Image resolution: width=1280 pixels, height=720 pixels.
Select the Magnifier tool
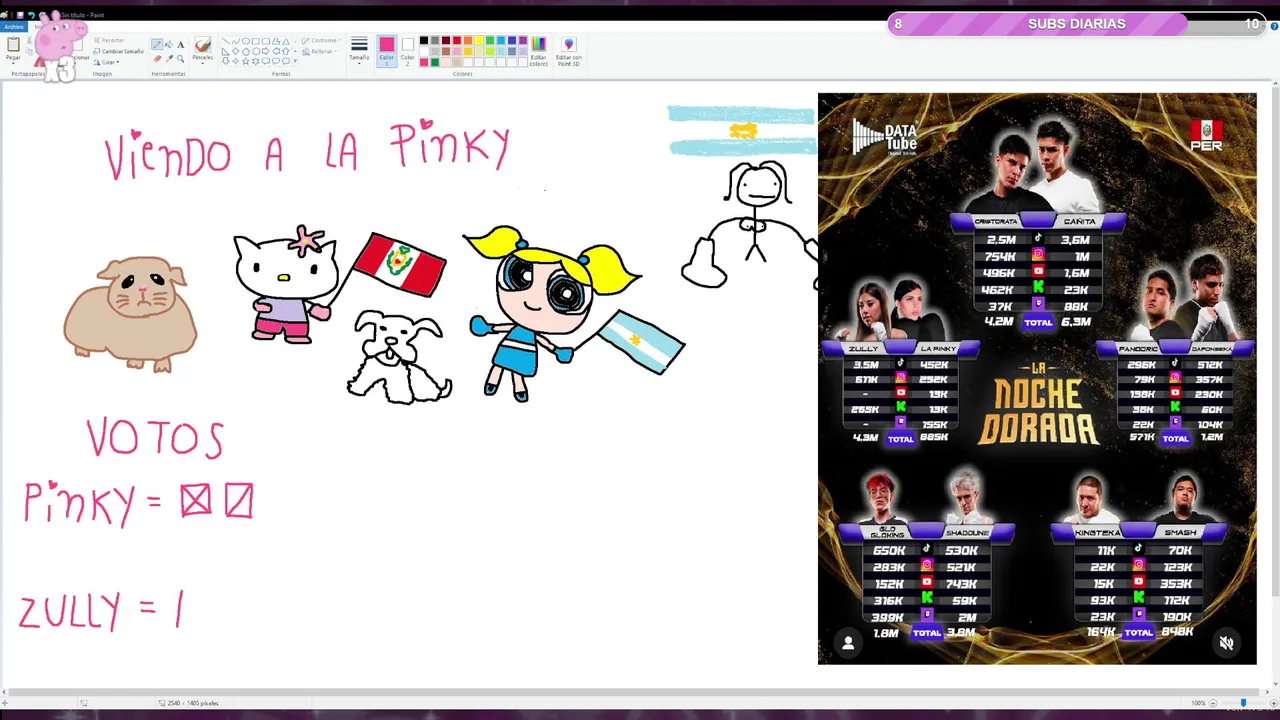coord(180,59)
